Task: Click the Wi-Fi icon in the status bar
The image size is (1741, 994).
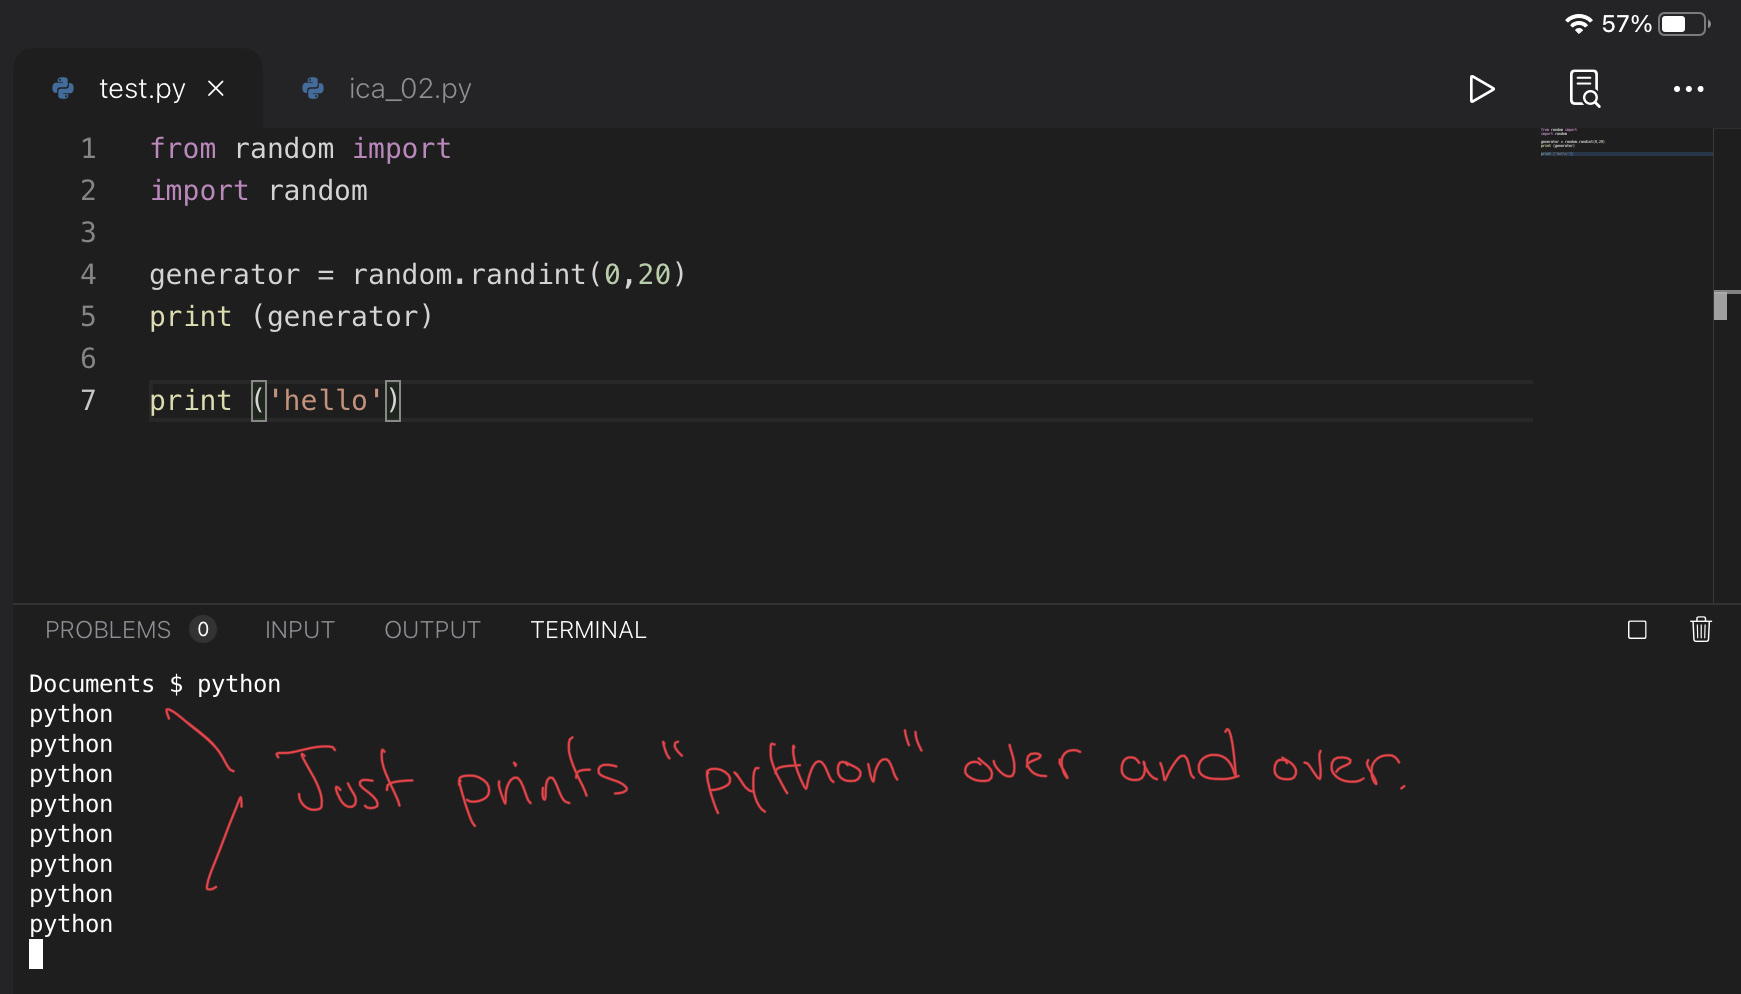Action: point(1578,23)
